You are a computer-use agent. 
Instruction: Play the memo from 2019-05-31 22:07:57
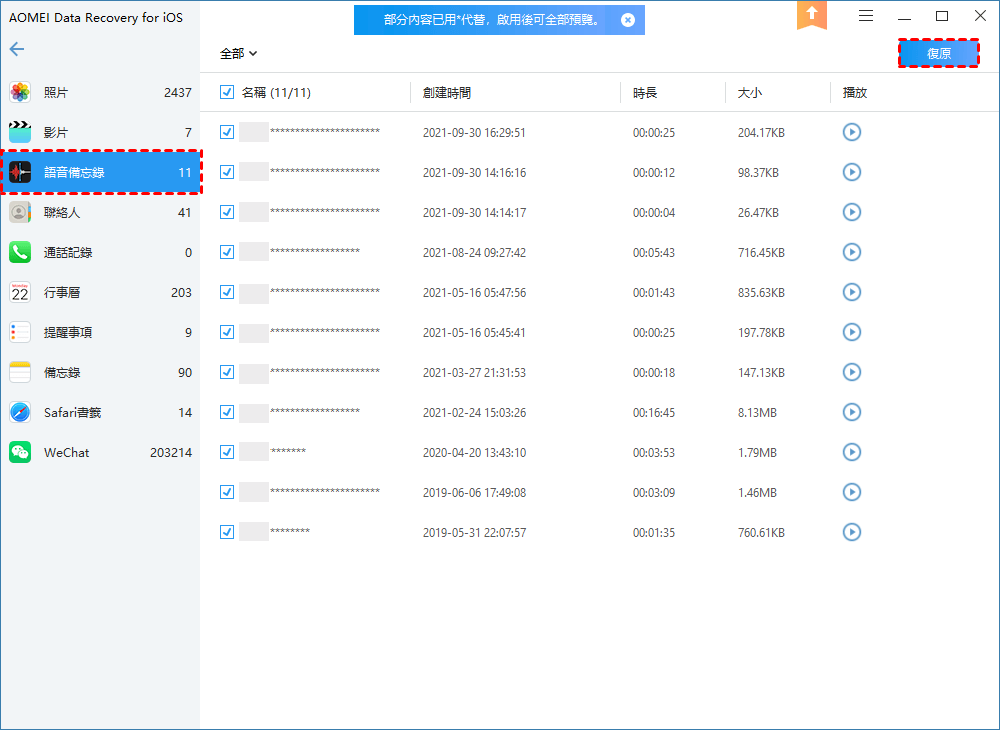point(851,532)
